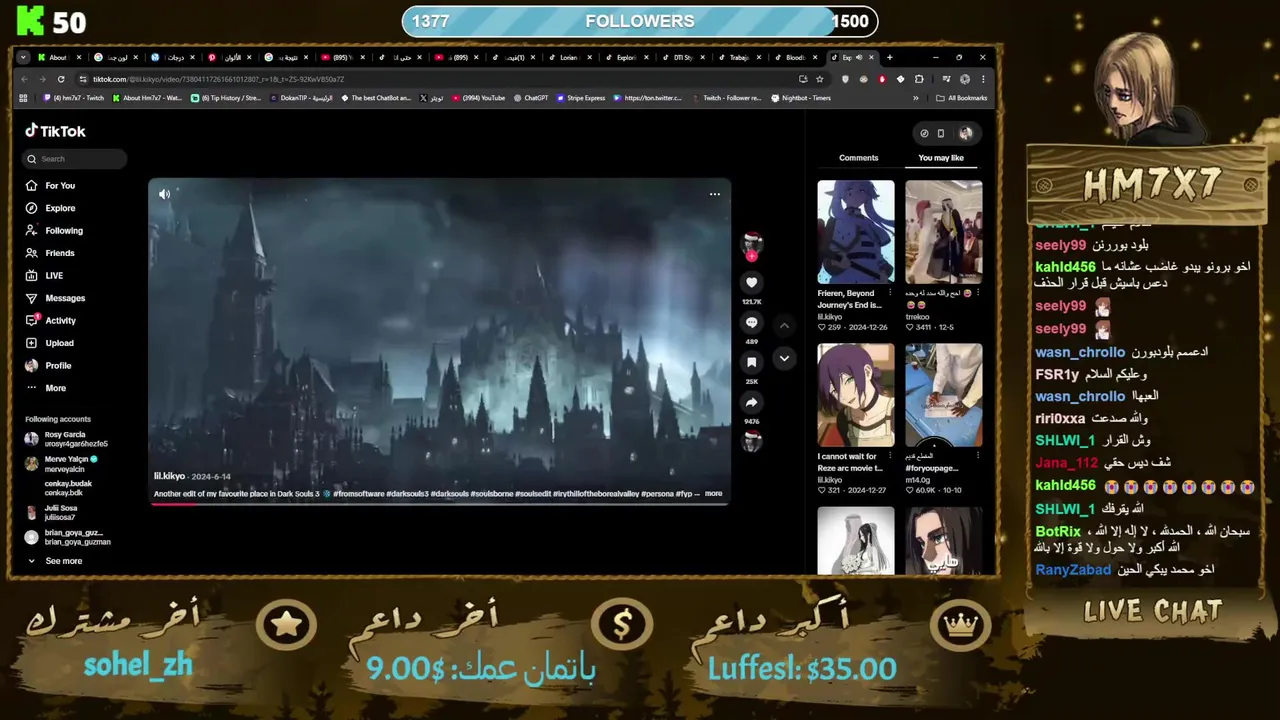The height and width of the screenshot is (720, 1280).
Task: Open the ChatGPT bookmark
Action: (x=530, y=98)
